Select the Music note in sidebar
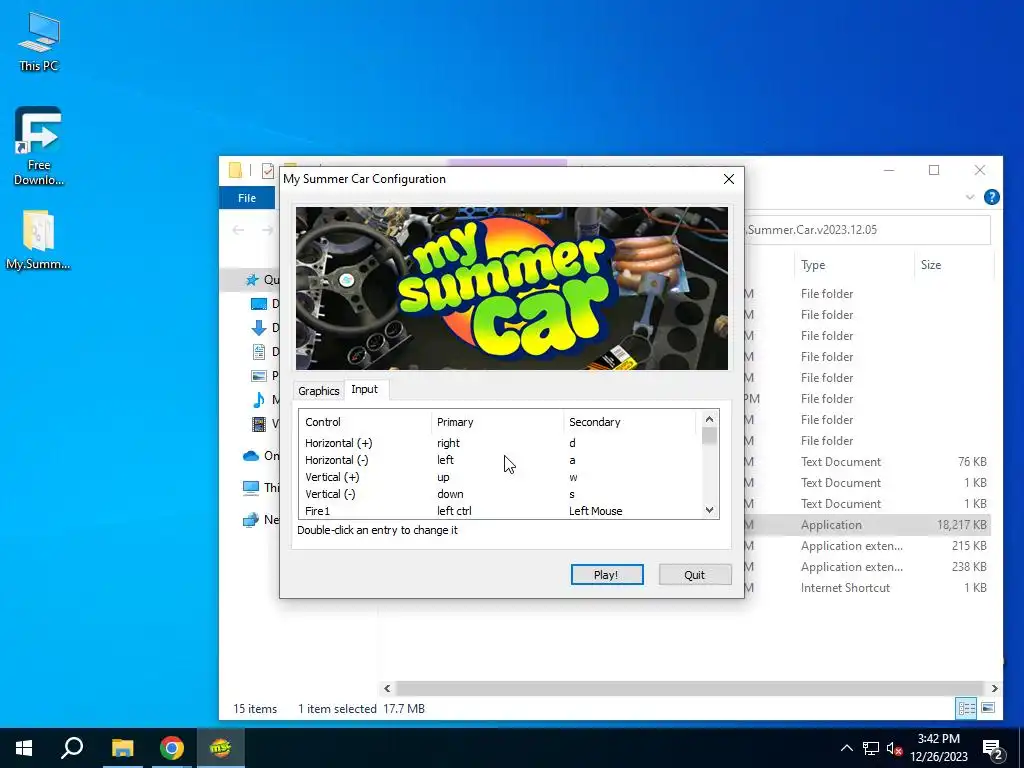The width and height of the screenshot is (1024, 768). [259, 400]
